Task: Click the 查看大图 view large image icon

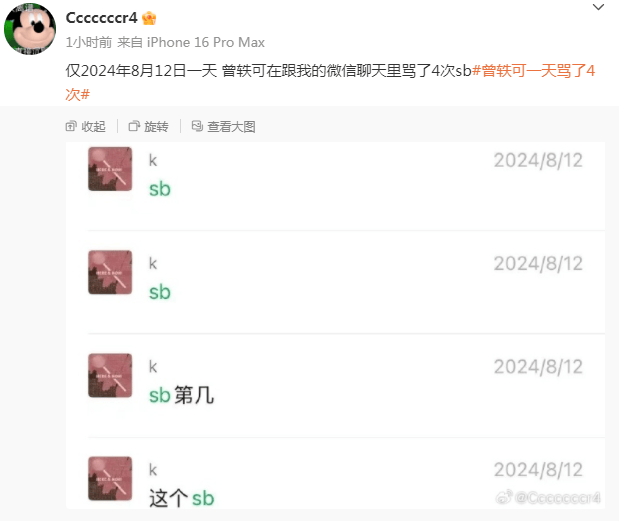Action: (x=197, y=126)
